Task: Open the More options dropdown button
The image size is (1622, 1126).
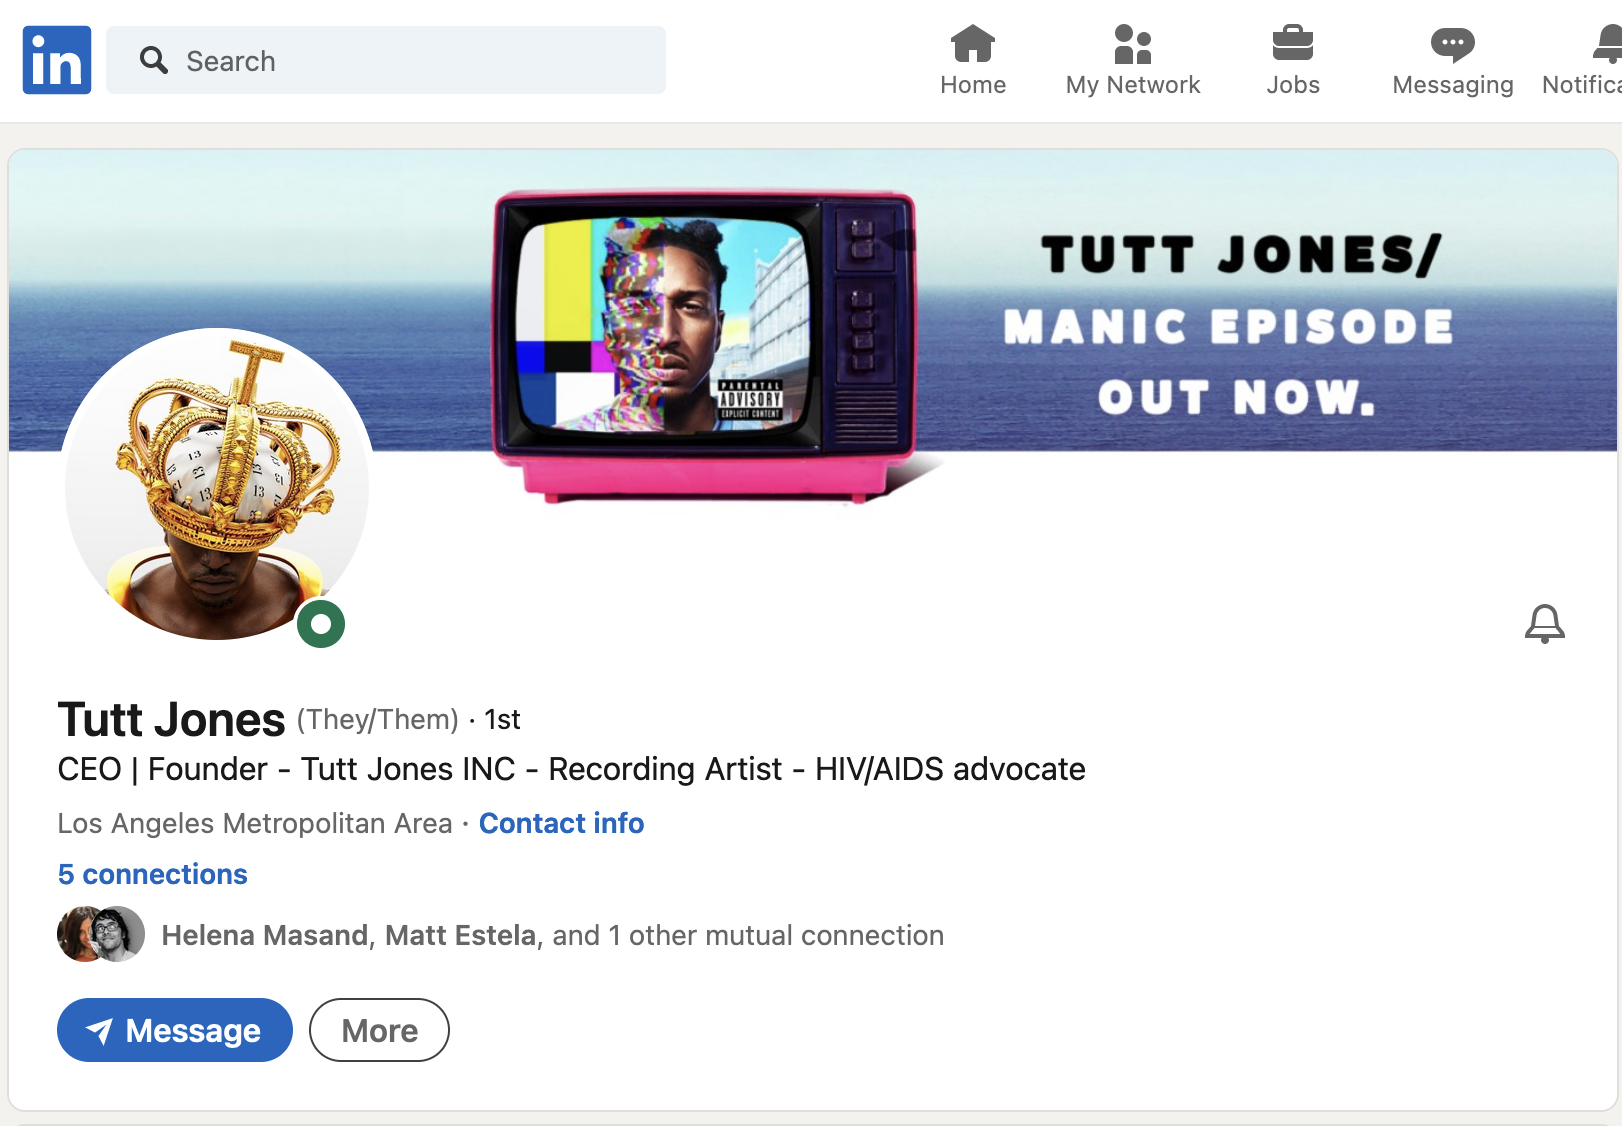Action: (x=379, y=1030)
